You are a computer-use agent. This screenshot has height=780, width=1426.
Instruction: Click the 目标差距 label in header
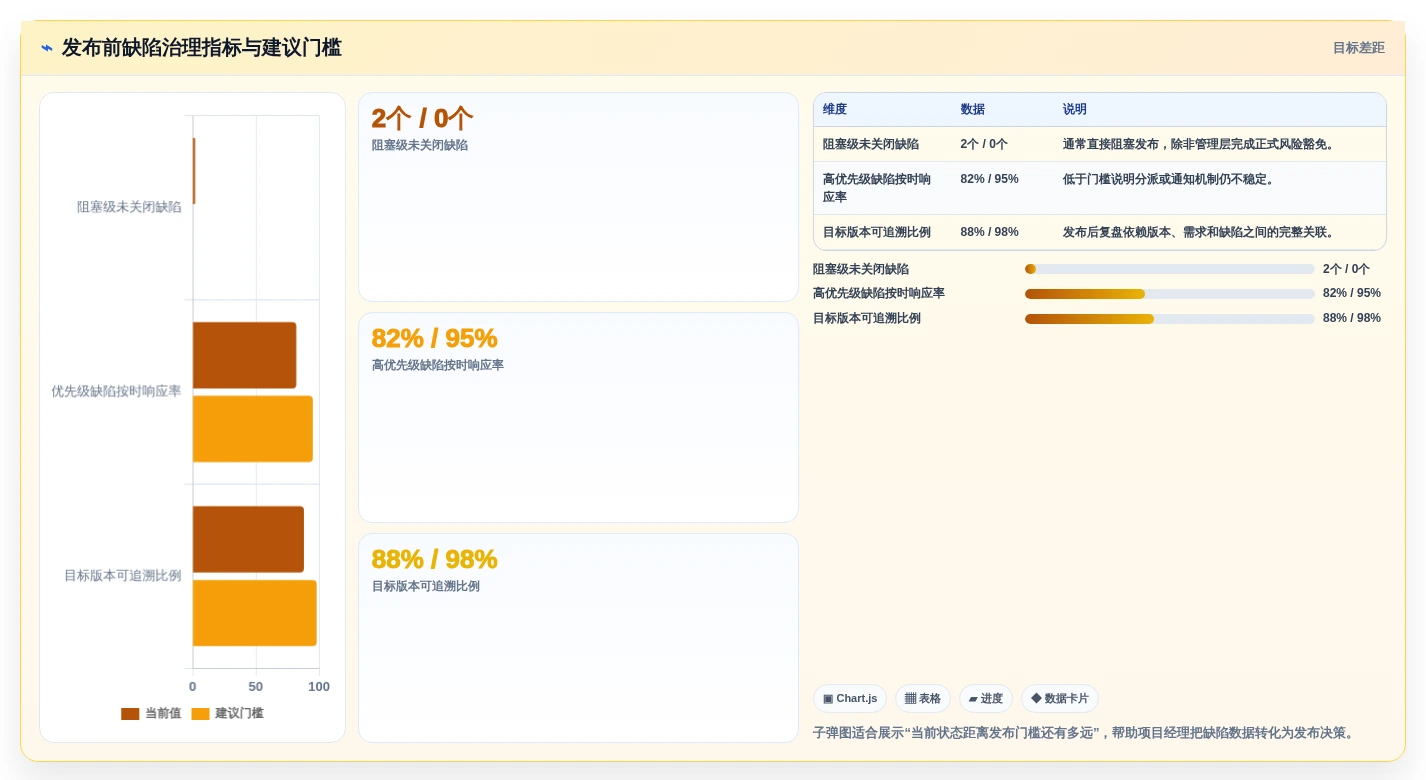pos(1358,48)
